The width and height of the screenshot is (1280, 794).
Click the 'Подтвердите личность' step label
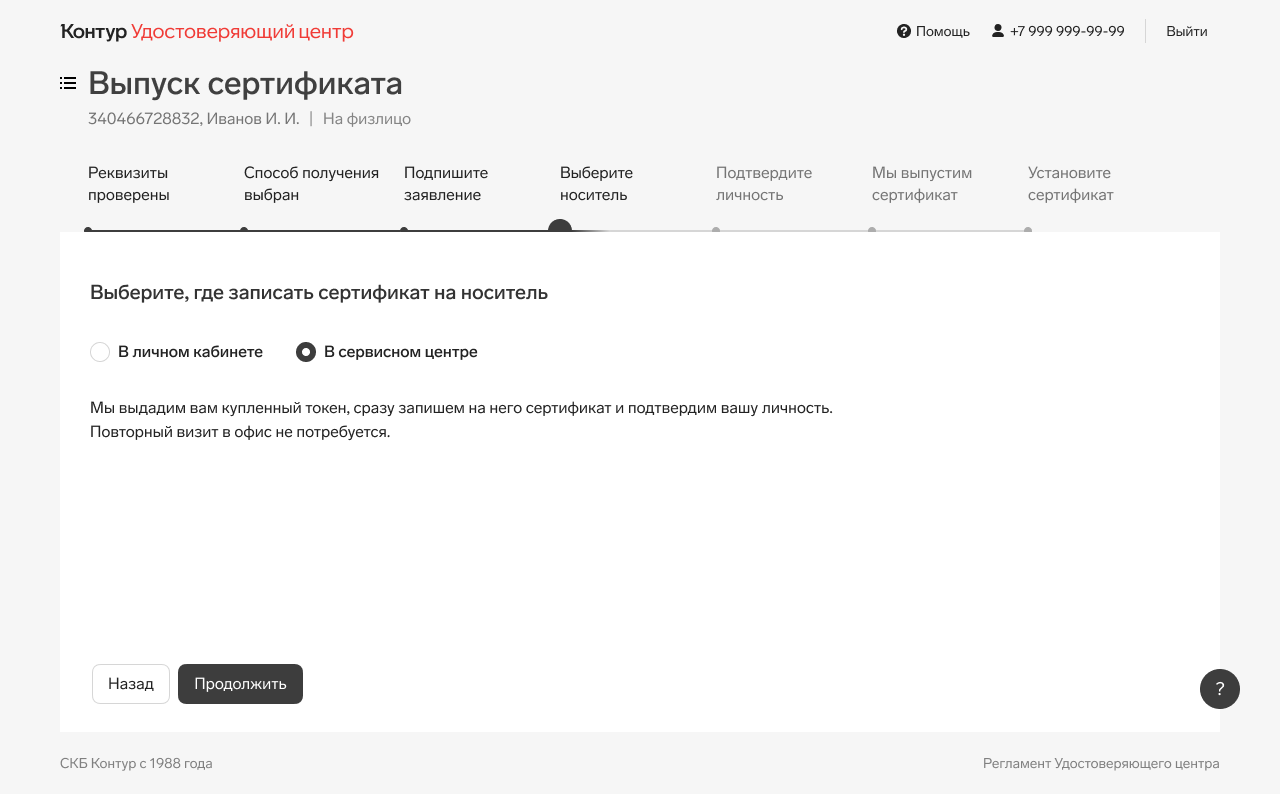(764, 184)
